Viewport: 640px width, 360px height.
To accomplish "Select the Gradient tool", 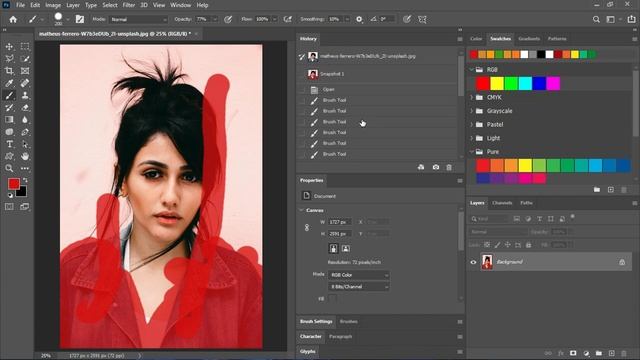I will coord(9,120).
